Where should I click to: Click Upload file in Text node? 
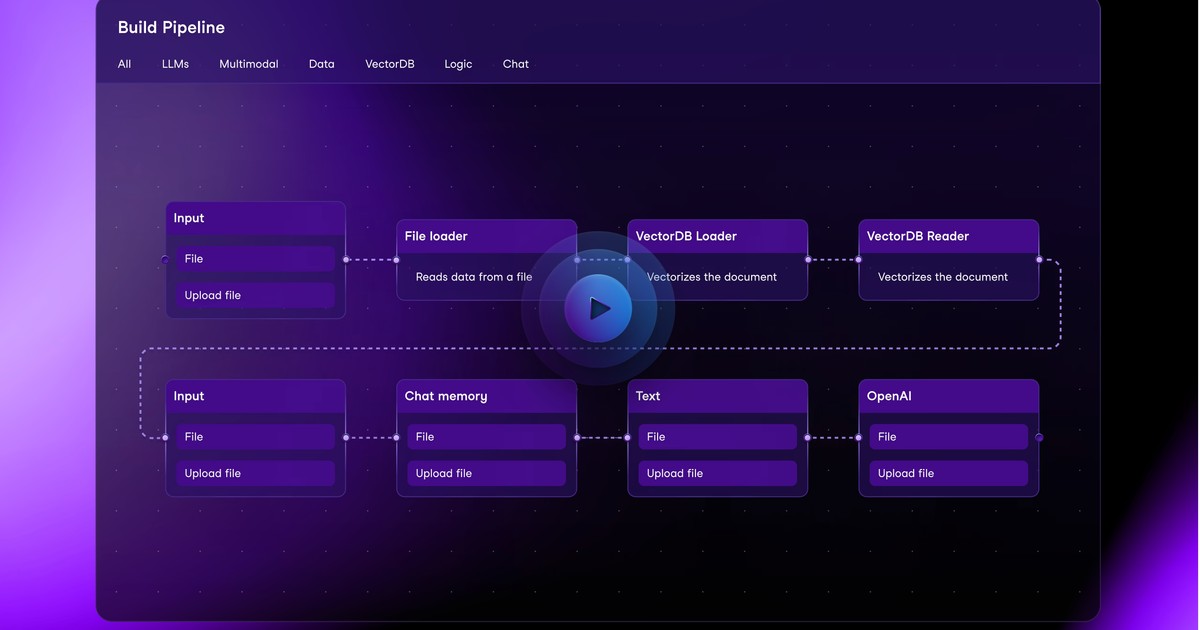click(718, 473)
